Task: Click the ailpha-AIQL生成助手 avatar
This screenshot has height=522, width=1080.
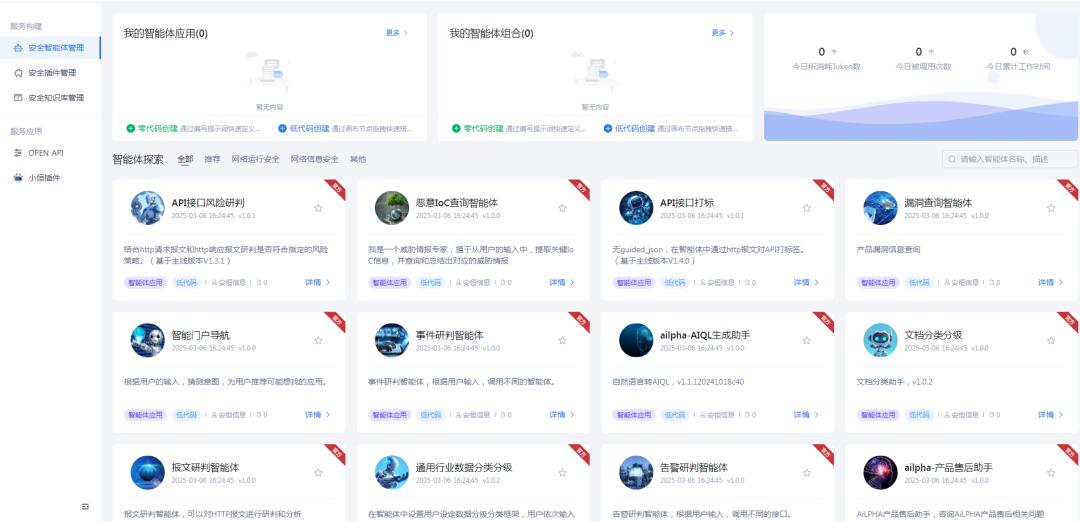Action: (636, 340)
